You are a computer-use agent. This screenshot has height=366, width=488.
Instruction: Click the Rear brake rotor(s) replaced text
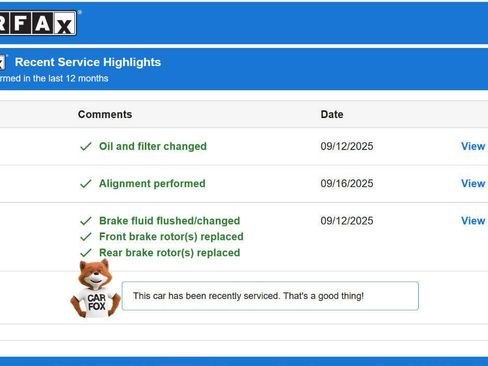tap(170, 253)
